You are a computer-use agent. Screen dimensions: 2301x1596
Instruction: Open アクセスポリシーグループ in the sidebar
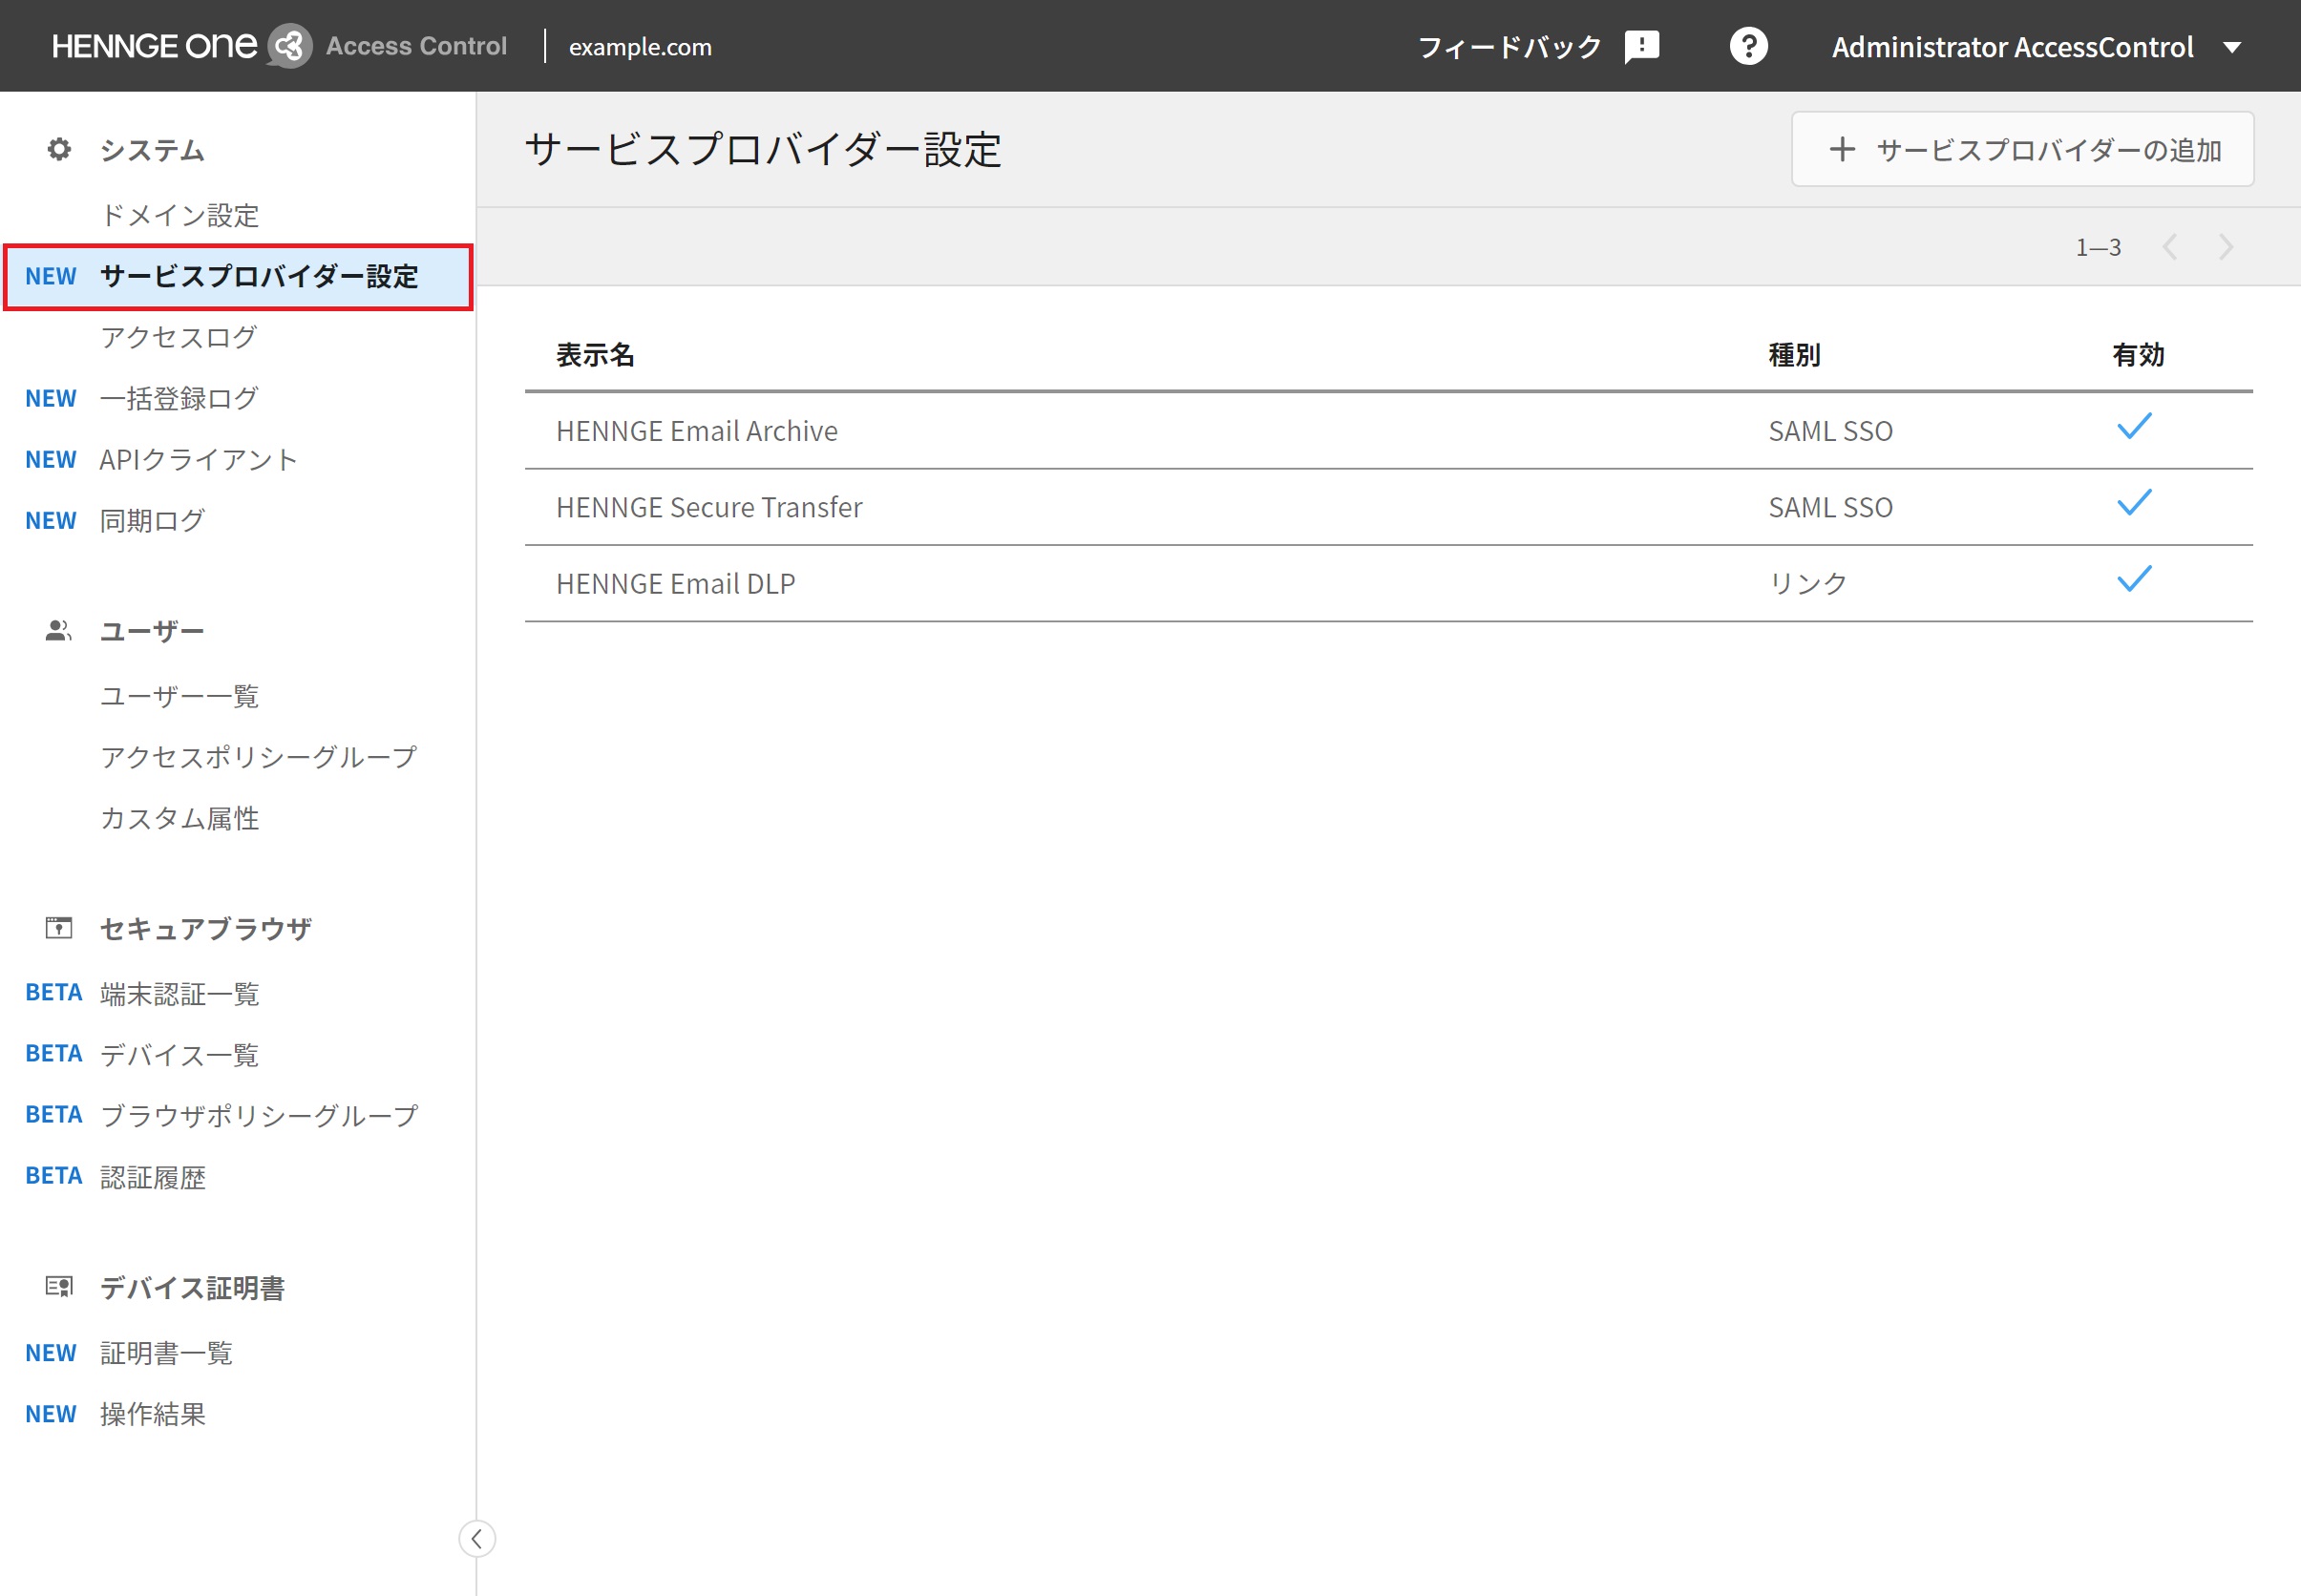[258, 757]
